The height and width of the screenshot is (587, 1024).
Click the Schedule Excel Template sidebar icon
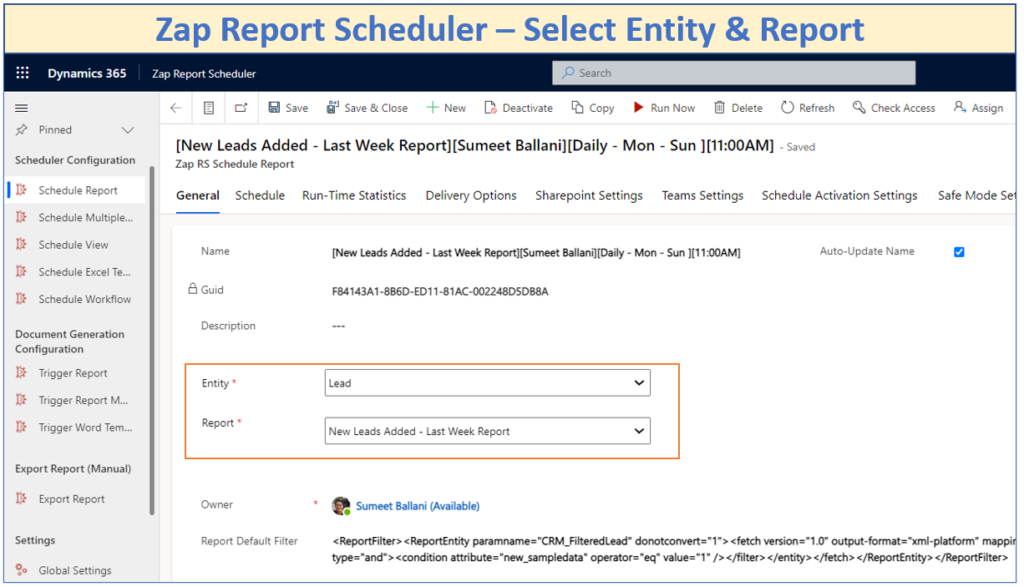pyautogui.click(x=22, y=271)
